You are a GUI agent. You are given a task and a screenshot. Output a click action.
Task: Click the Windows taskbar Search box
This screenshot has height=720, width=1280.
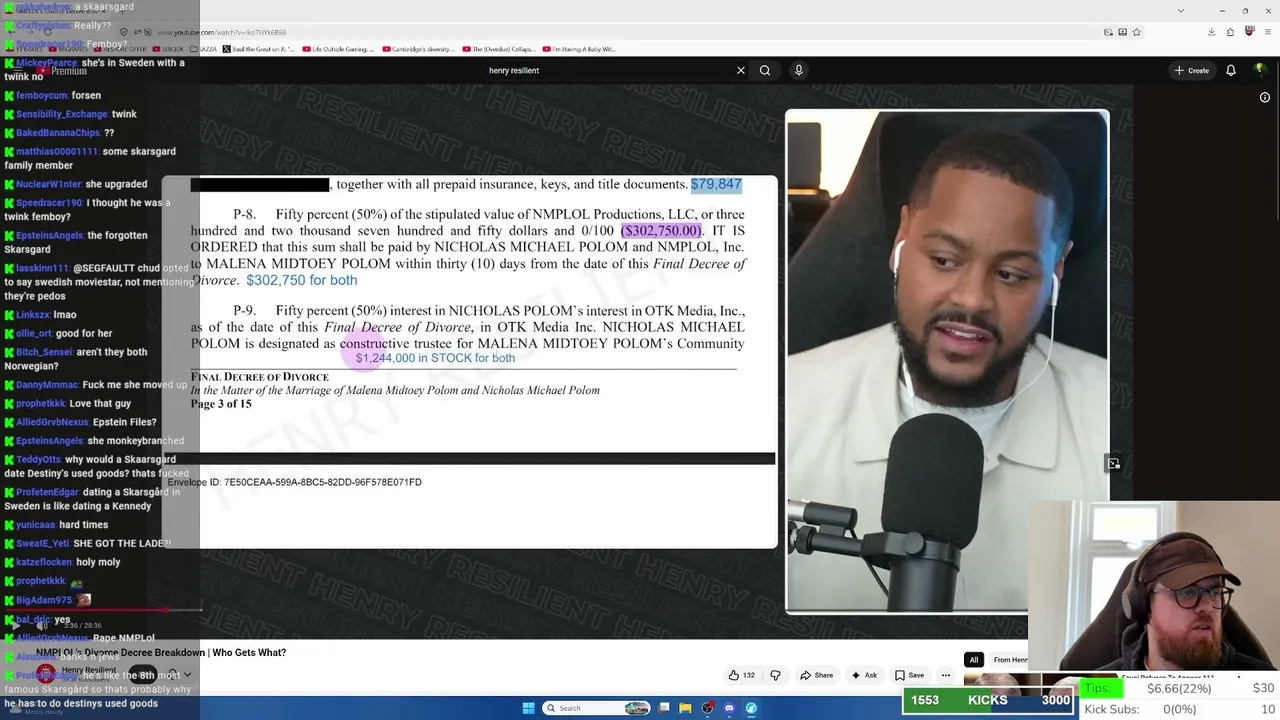point(597,708)
